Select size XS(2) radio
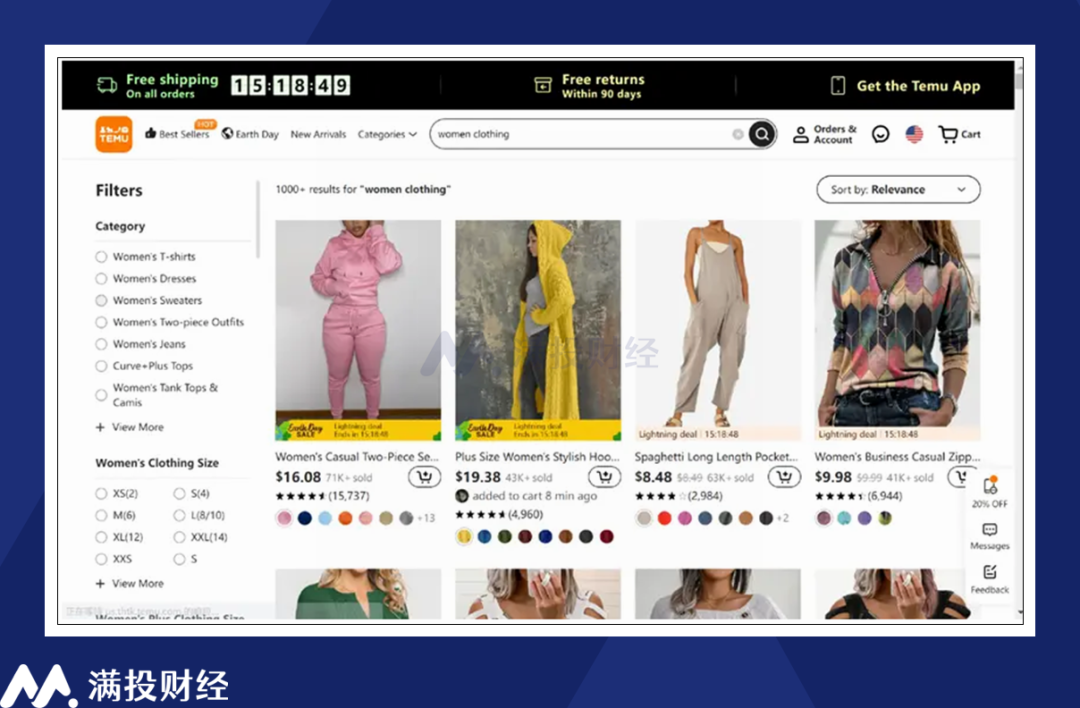The width and height of the screenshot is (1080, 708). [101, 493]
